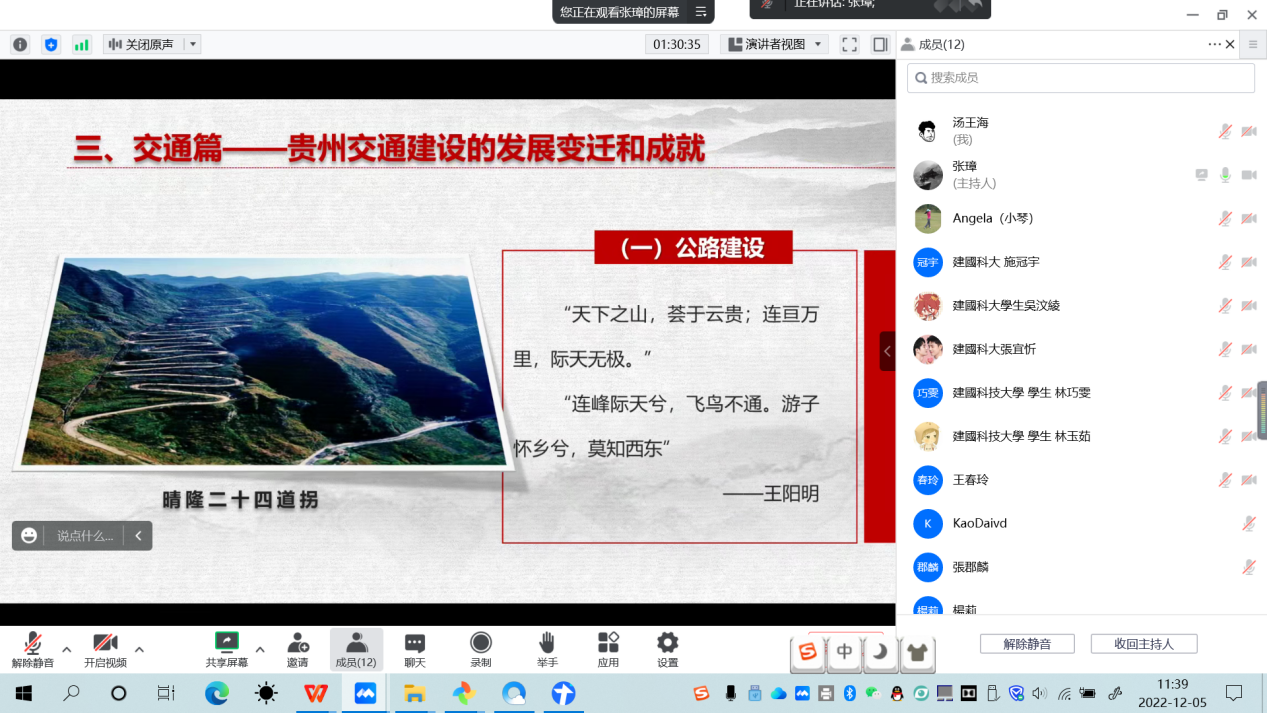Expand the arrow next to 解除静音
This screenshot has height=713, width=1267.
pyautogui.click(x=67, y=649)
